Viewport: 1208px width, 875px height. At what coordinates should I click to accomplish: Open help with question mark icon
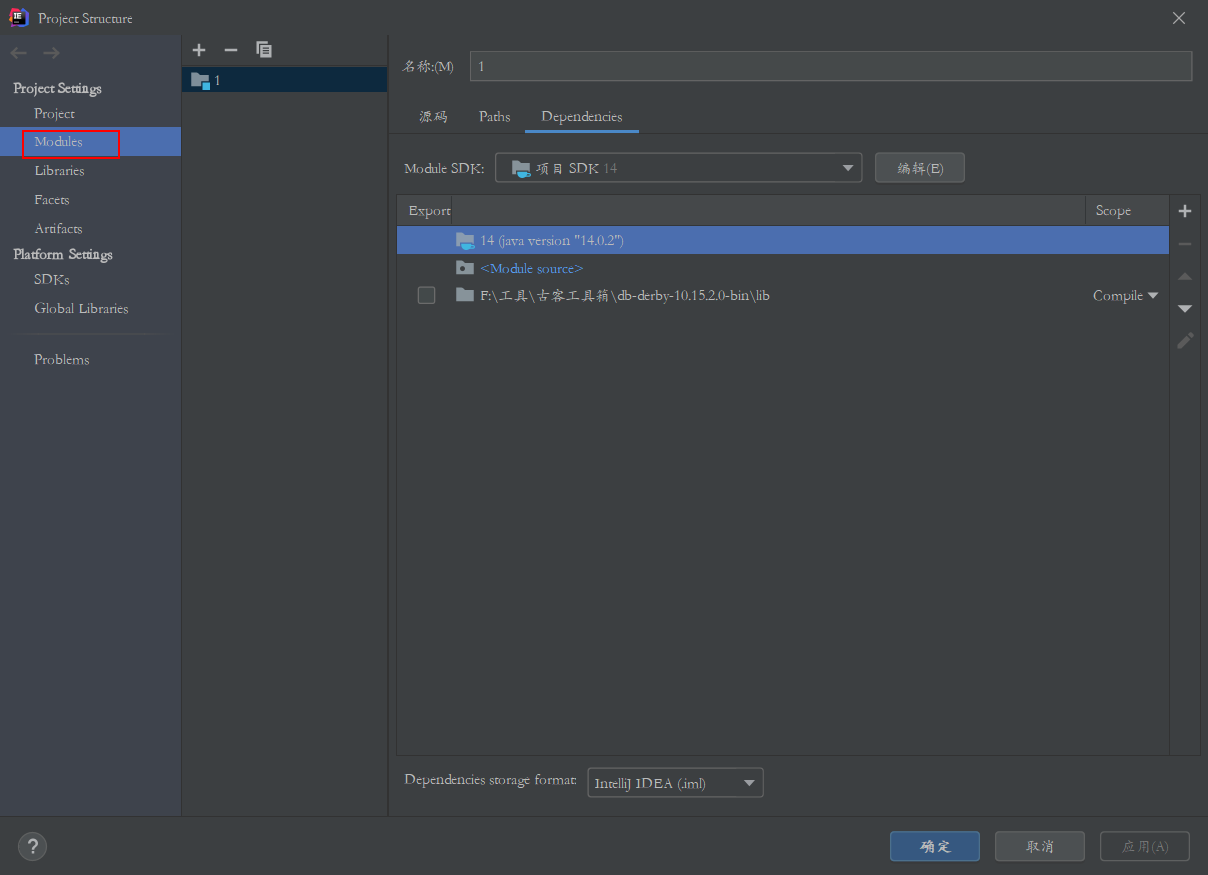(x=32, y=846)
